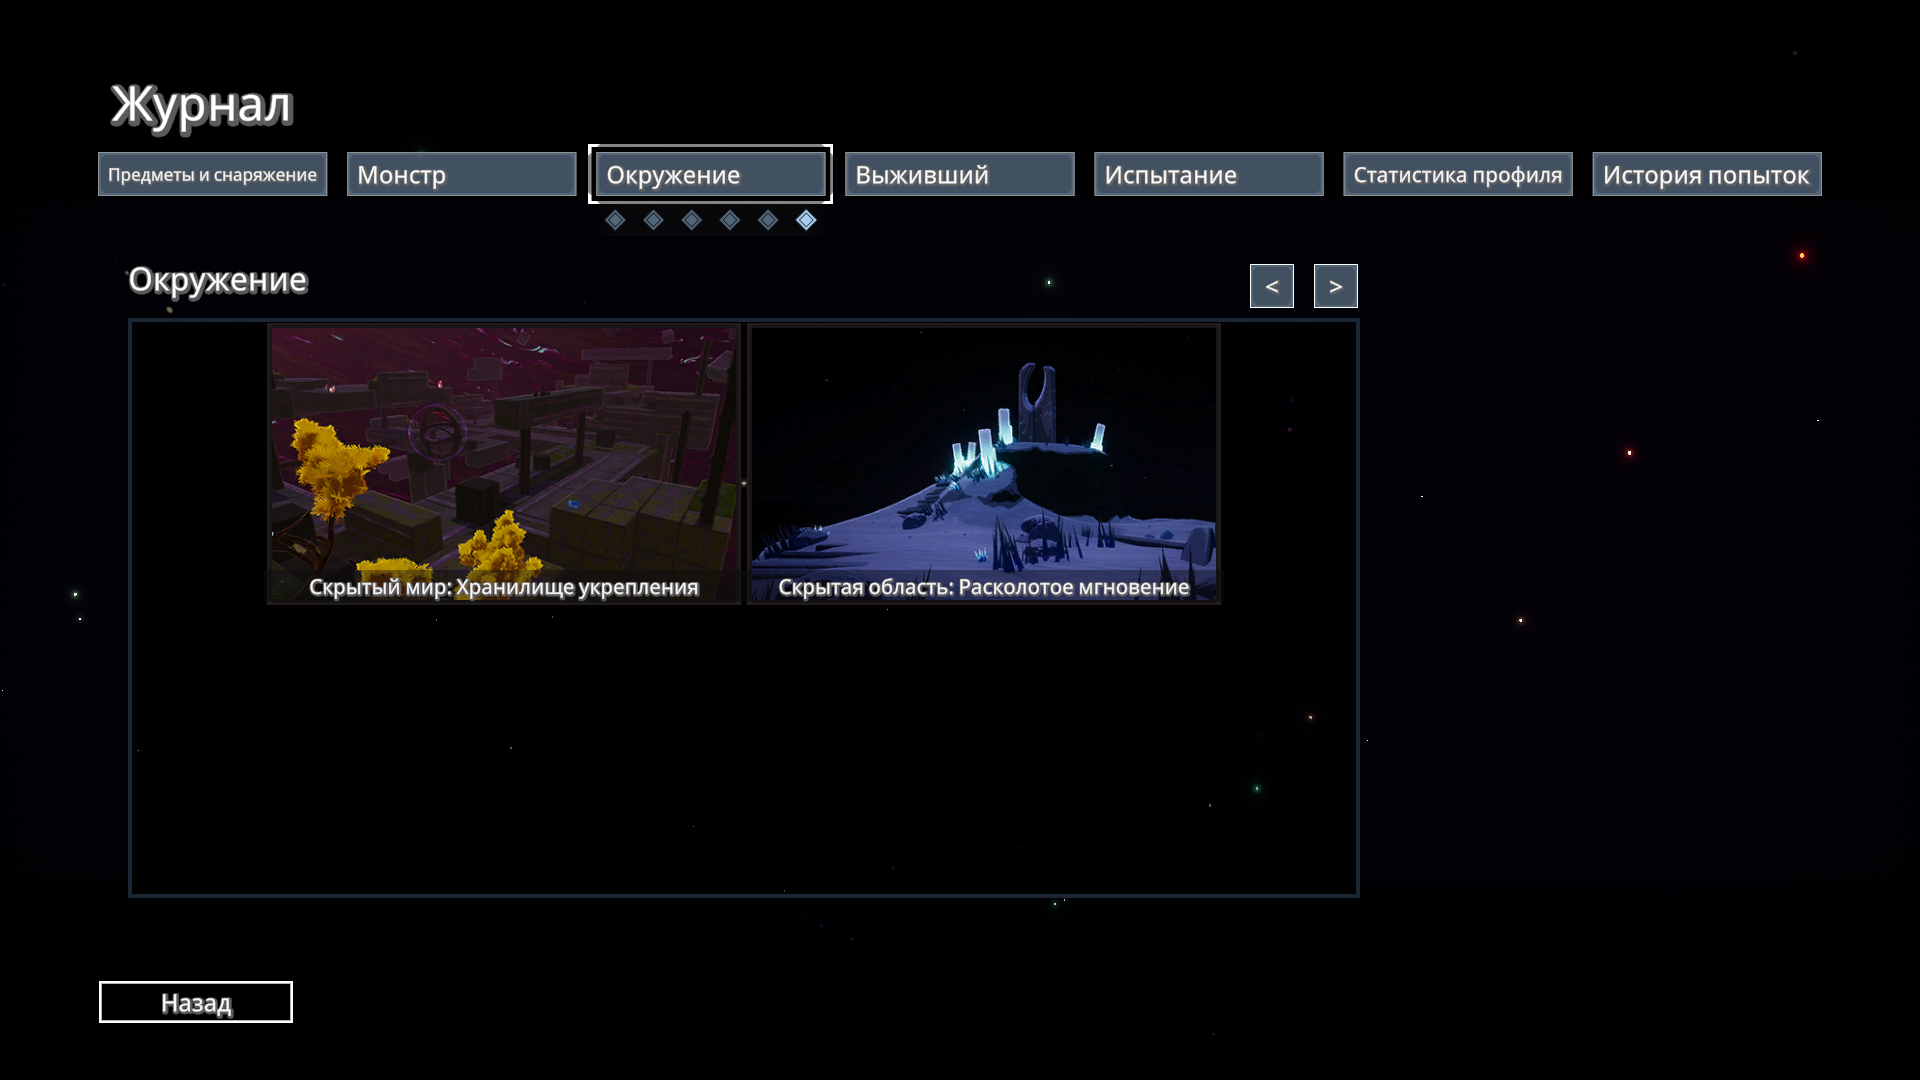Go to previous page with < arrow

pos(1271,286)
